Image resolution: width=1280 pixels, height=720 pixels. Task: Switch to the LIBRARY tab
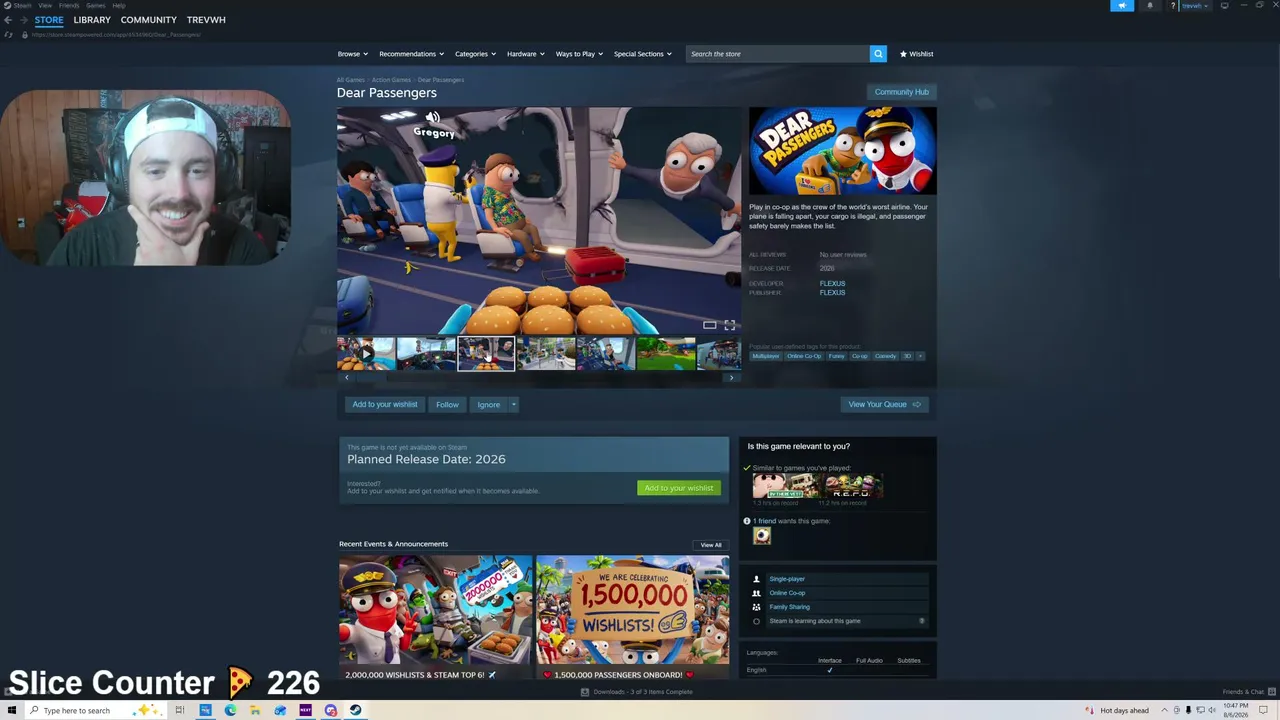92,20
